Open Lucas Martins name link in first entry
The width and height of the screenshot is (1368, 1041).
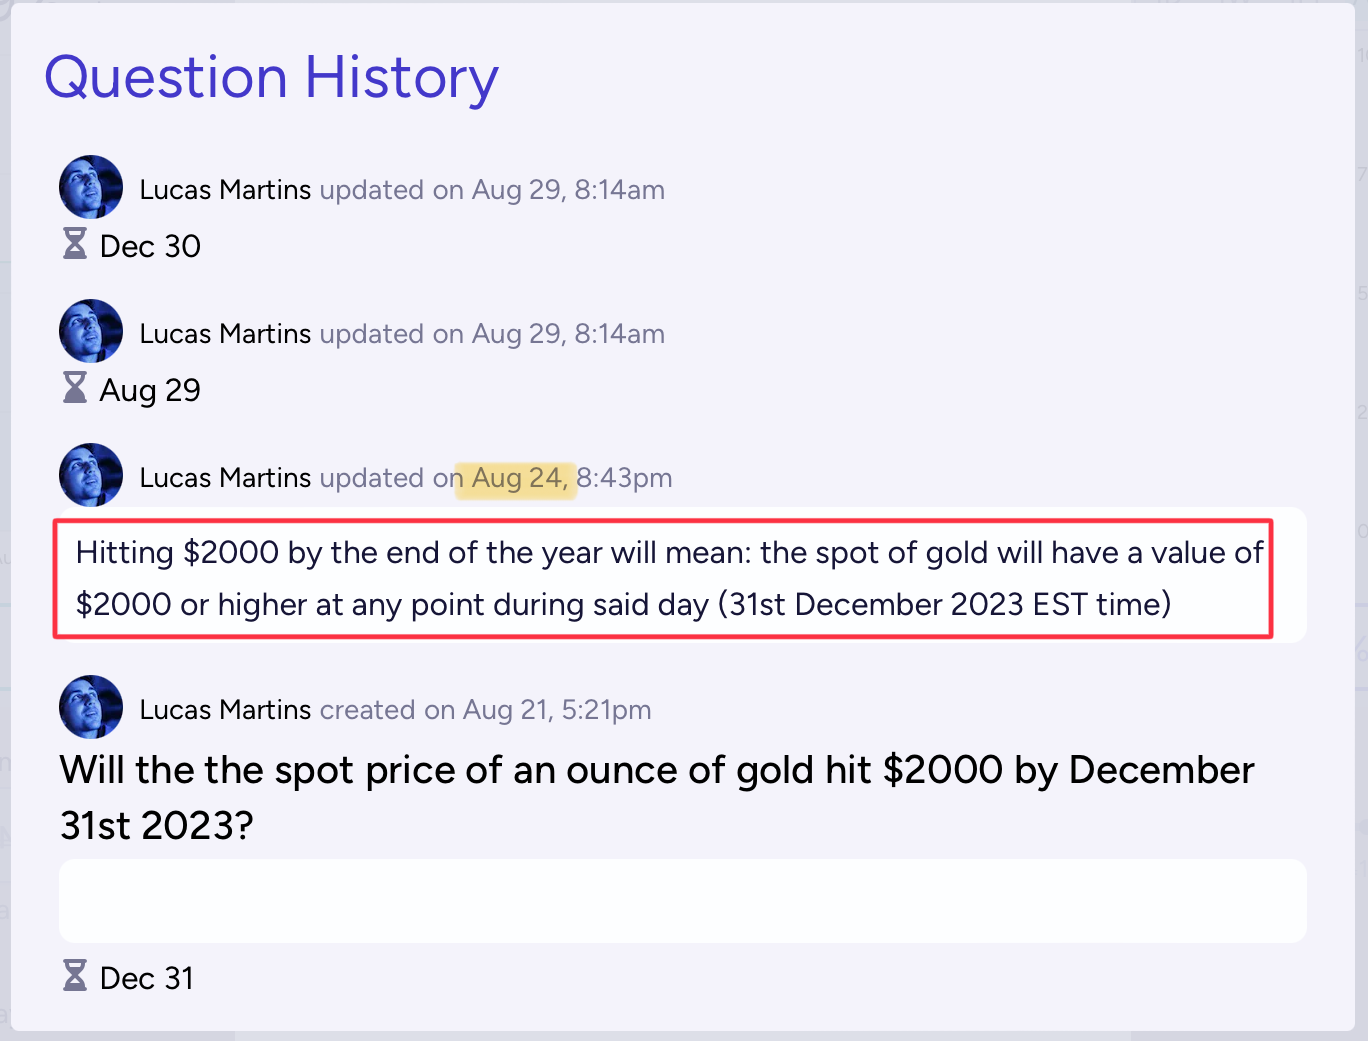click(225, 190)
